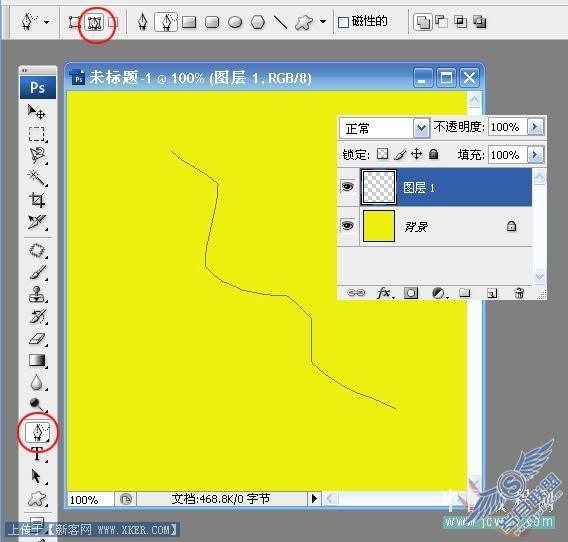Pick the Ellipse shape tool in options bar

tap(235, 22)
